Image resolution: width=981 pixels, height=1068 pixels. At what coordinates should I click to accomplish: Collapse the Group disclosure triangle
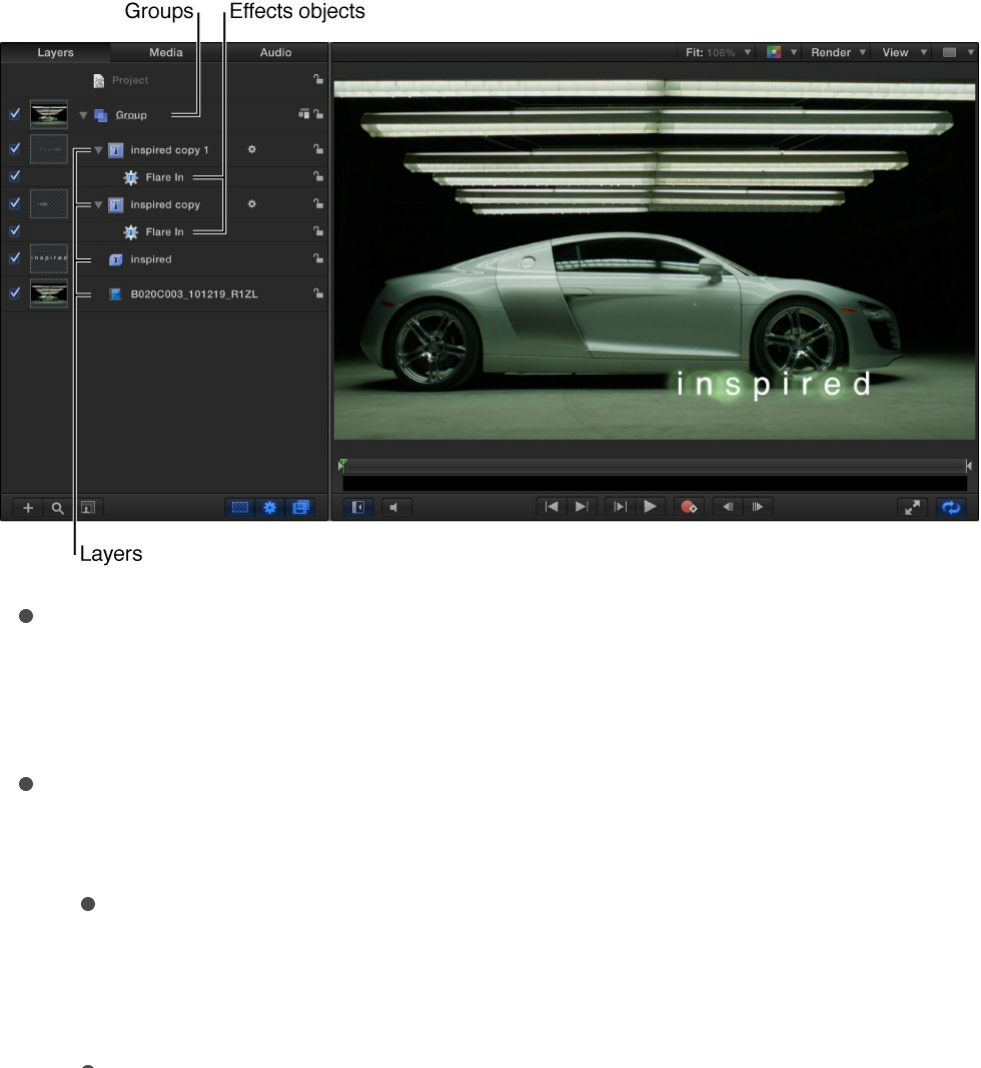point(84,115)
